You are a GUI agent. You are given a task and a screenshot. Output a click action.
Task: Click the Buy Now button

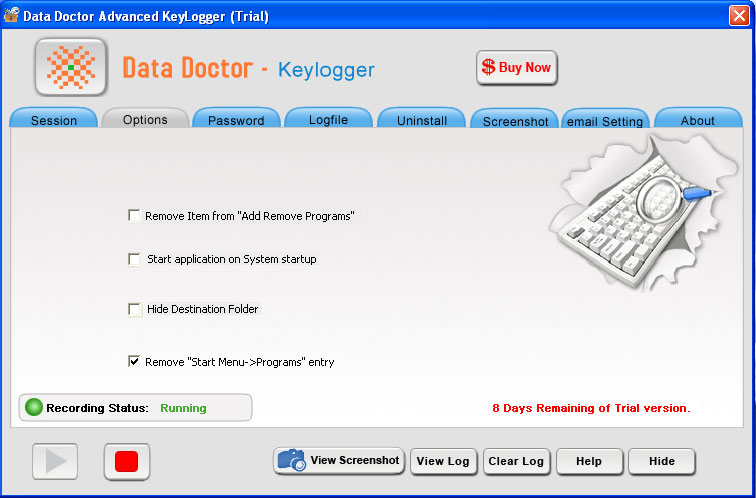(x=517, y=67)
